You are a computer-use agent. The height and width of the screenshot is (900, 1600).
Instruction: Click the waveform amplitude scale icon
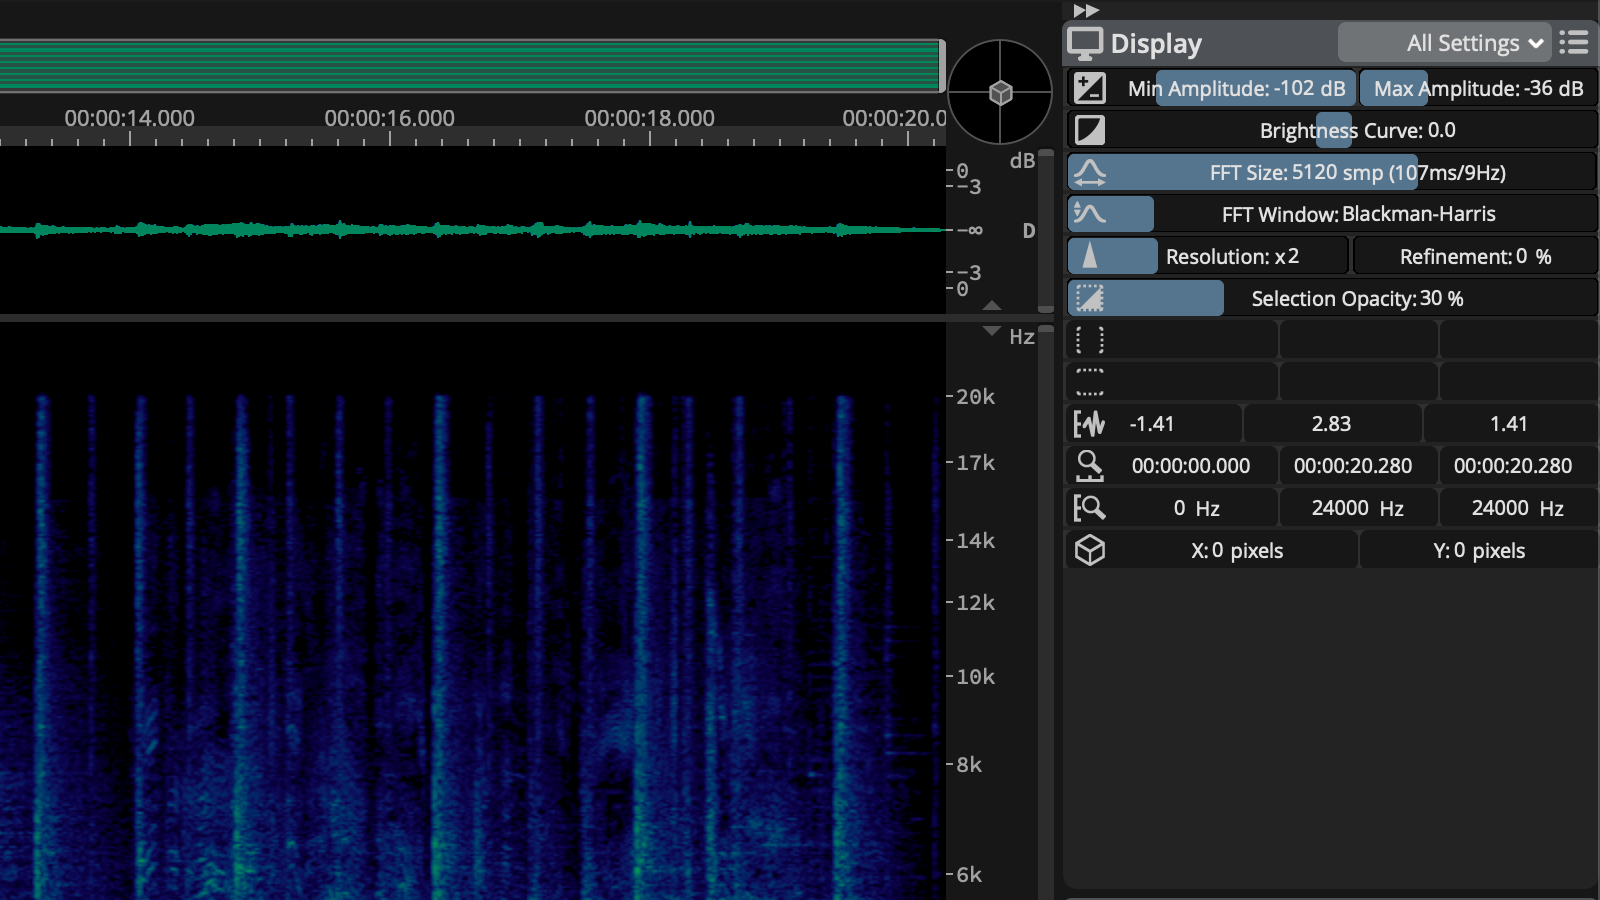[1089, 424]
